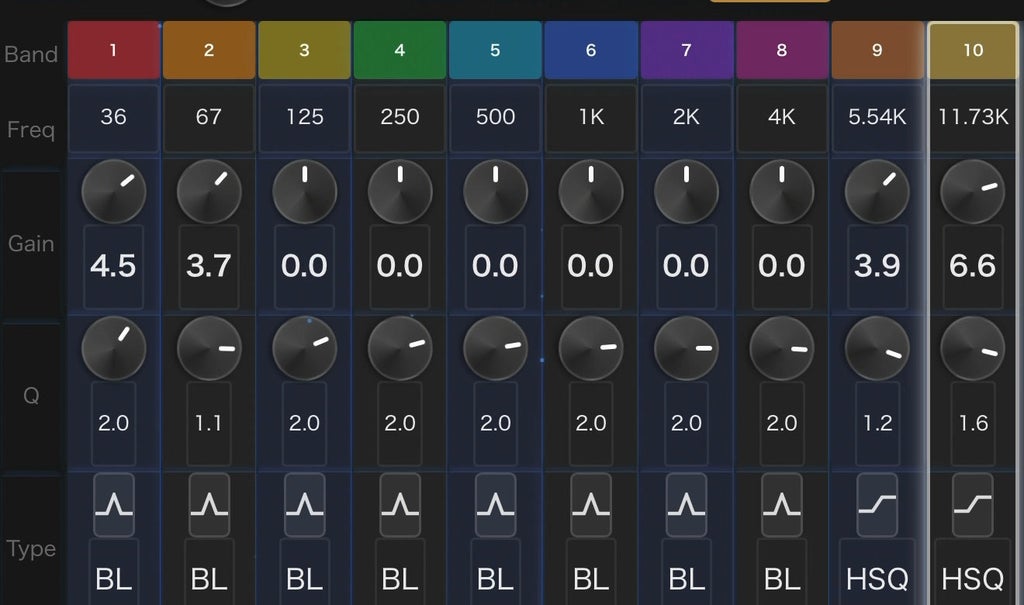
Task: Click the bell filter icon for band 2
Action: (x=209, y=504)
